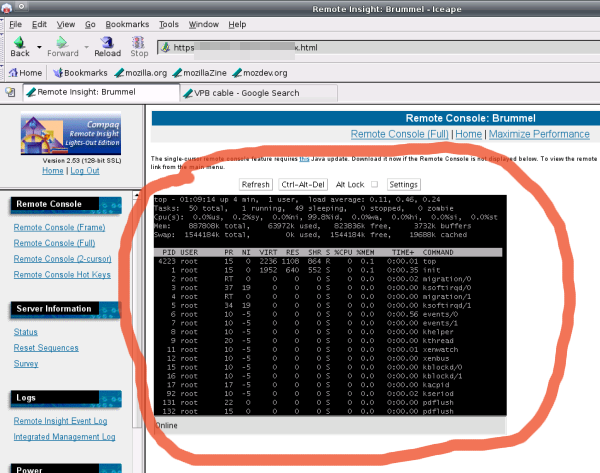This screenshot has width=600, height=473.
Task: Click the Back navigation icon
Action: (20, 47)
